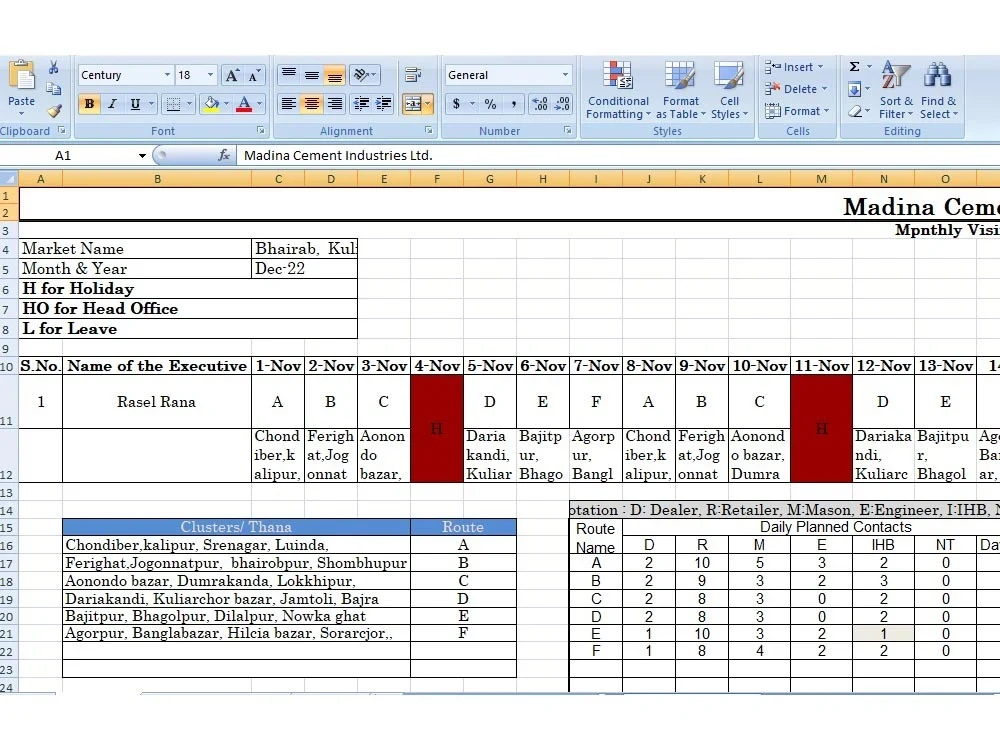Open Conditional Formatting menu
The height and width of the screenshot is (750, 1000).
pos(618,91)
